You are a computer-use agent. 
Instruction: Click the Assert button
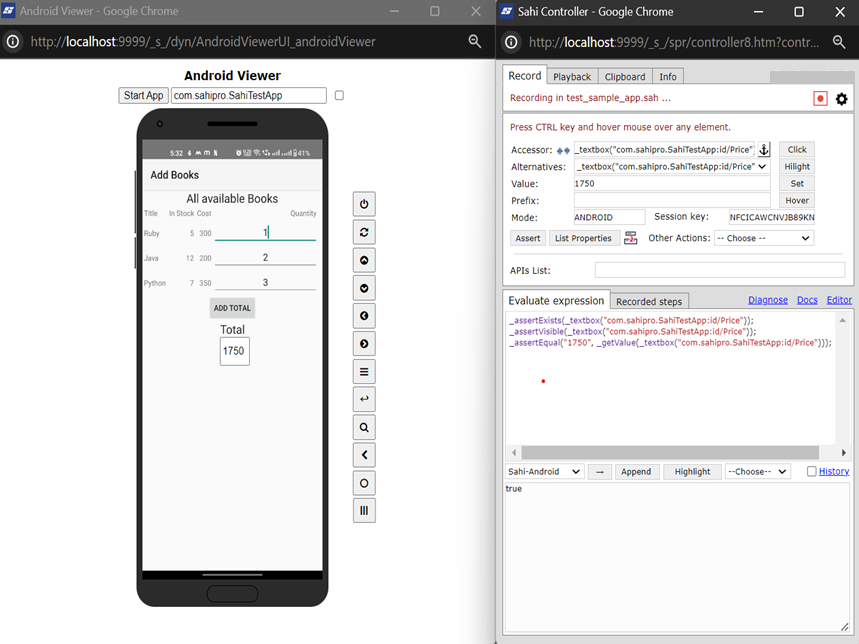(x=528, y=238)
